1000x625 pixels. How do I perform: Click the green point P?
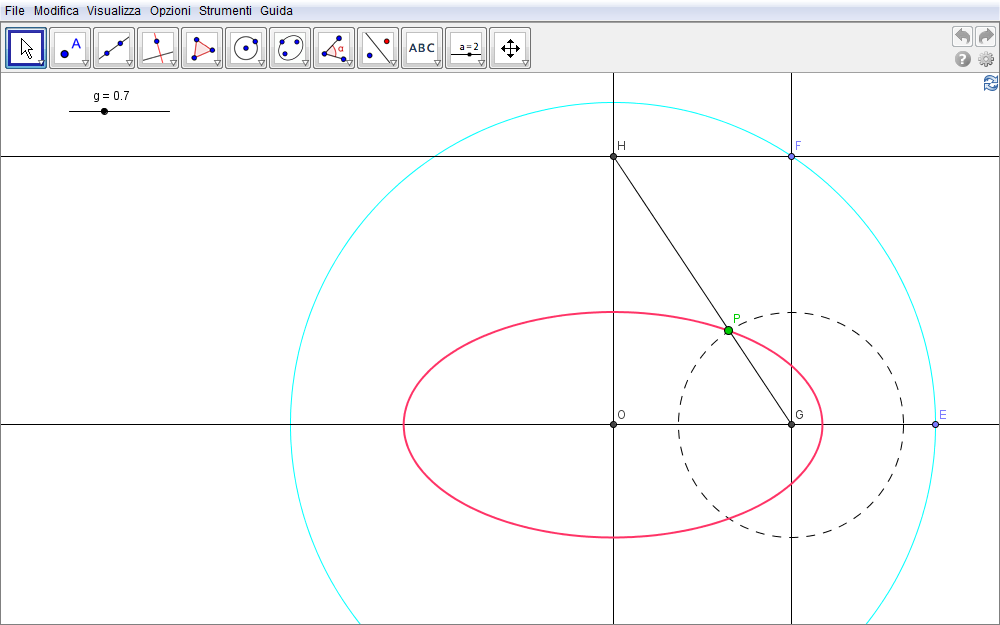point(728,330)
